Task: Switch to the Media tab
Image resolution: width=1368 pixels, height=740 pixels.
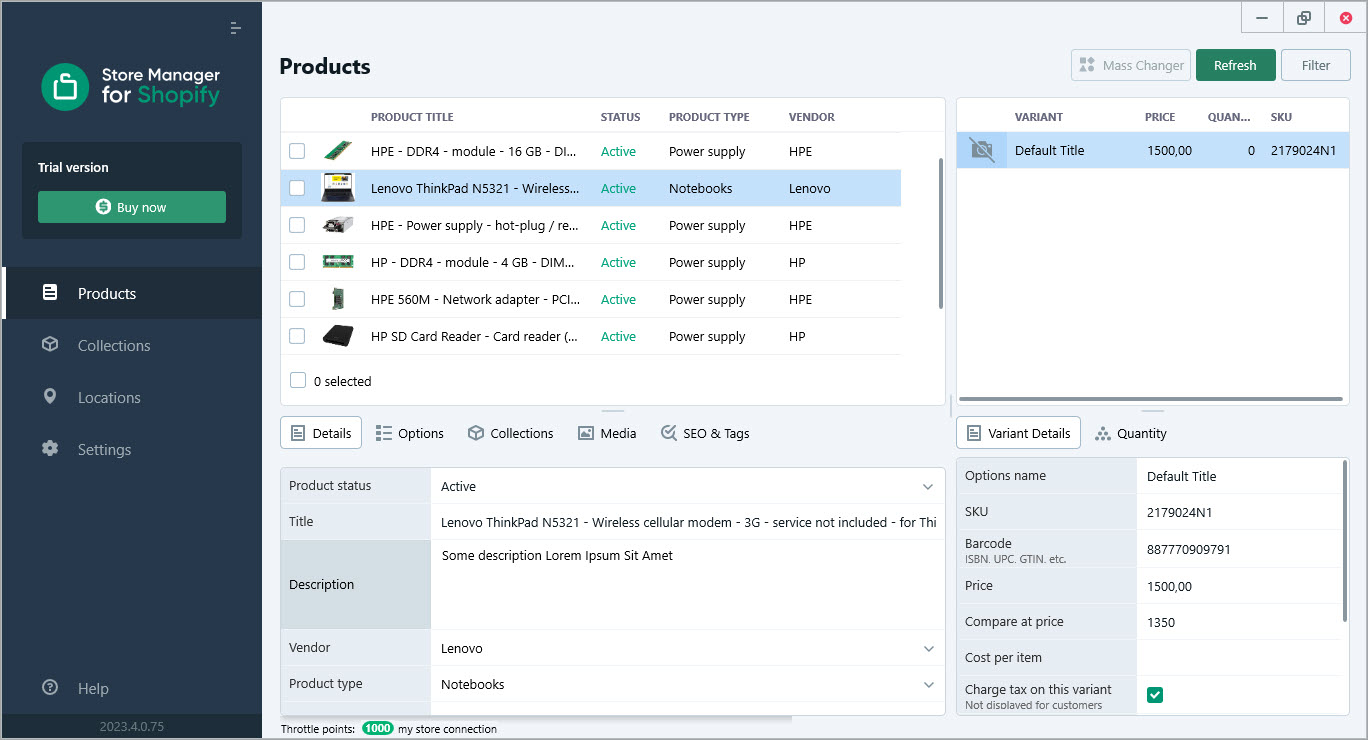Action: [x=607, y=433]
